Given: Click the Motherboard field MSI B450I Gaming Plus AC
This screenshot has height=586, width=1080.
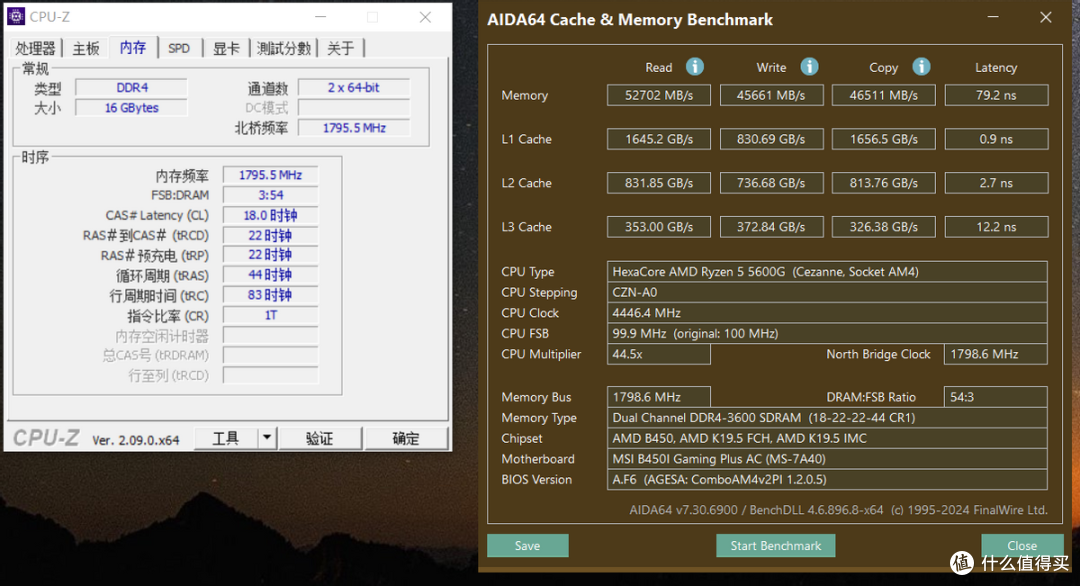Looking at the screenshot, I should (x=827, y=459).
